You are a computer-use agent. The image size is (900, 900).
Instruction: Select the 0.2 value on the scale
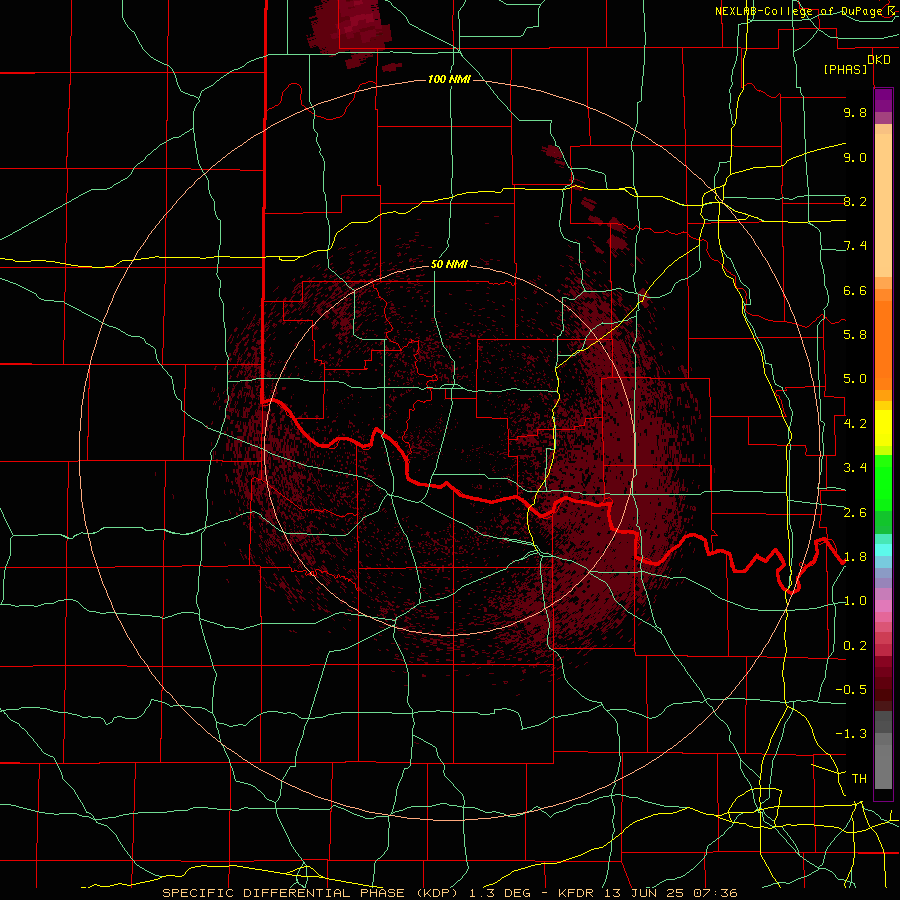point(855,646)
